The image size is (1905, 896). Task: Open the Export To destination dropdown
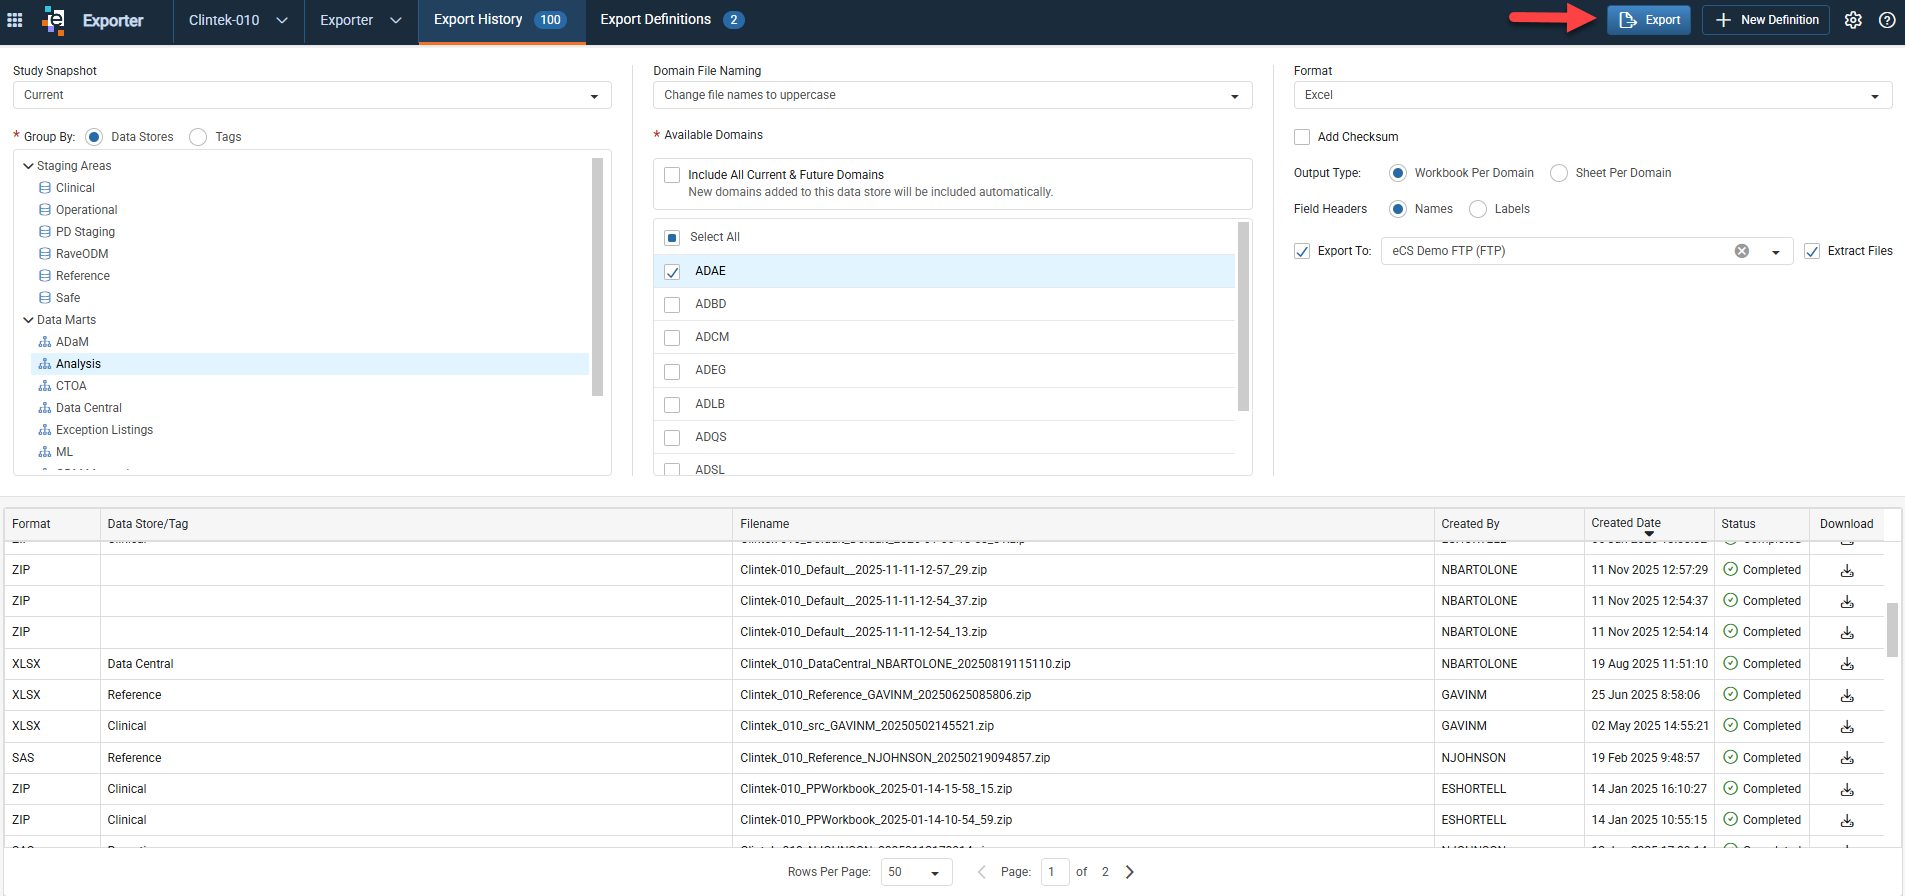click(x=1776, y=252)
